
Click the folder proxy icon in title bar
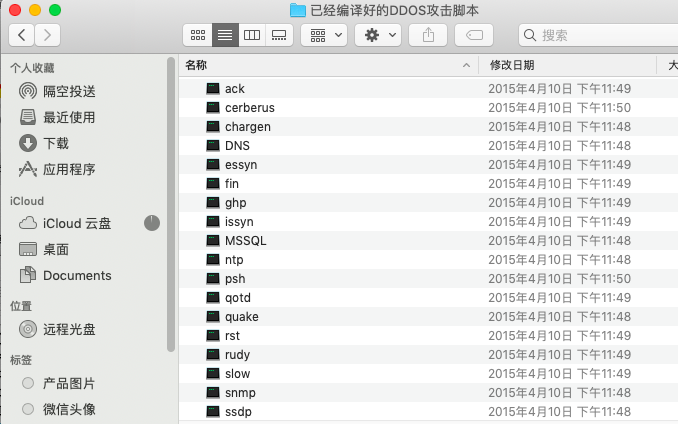[x=297, y=10]
